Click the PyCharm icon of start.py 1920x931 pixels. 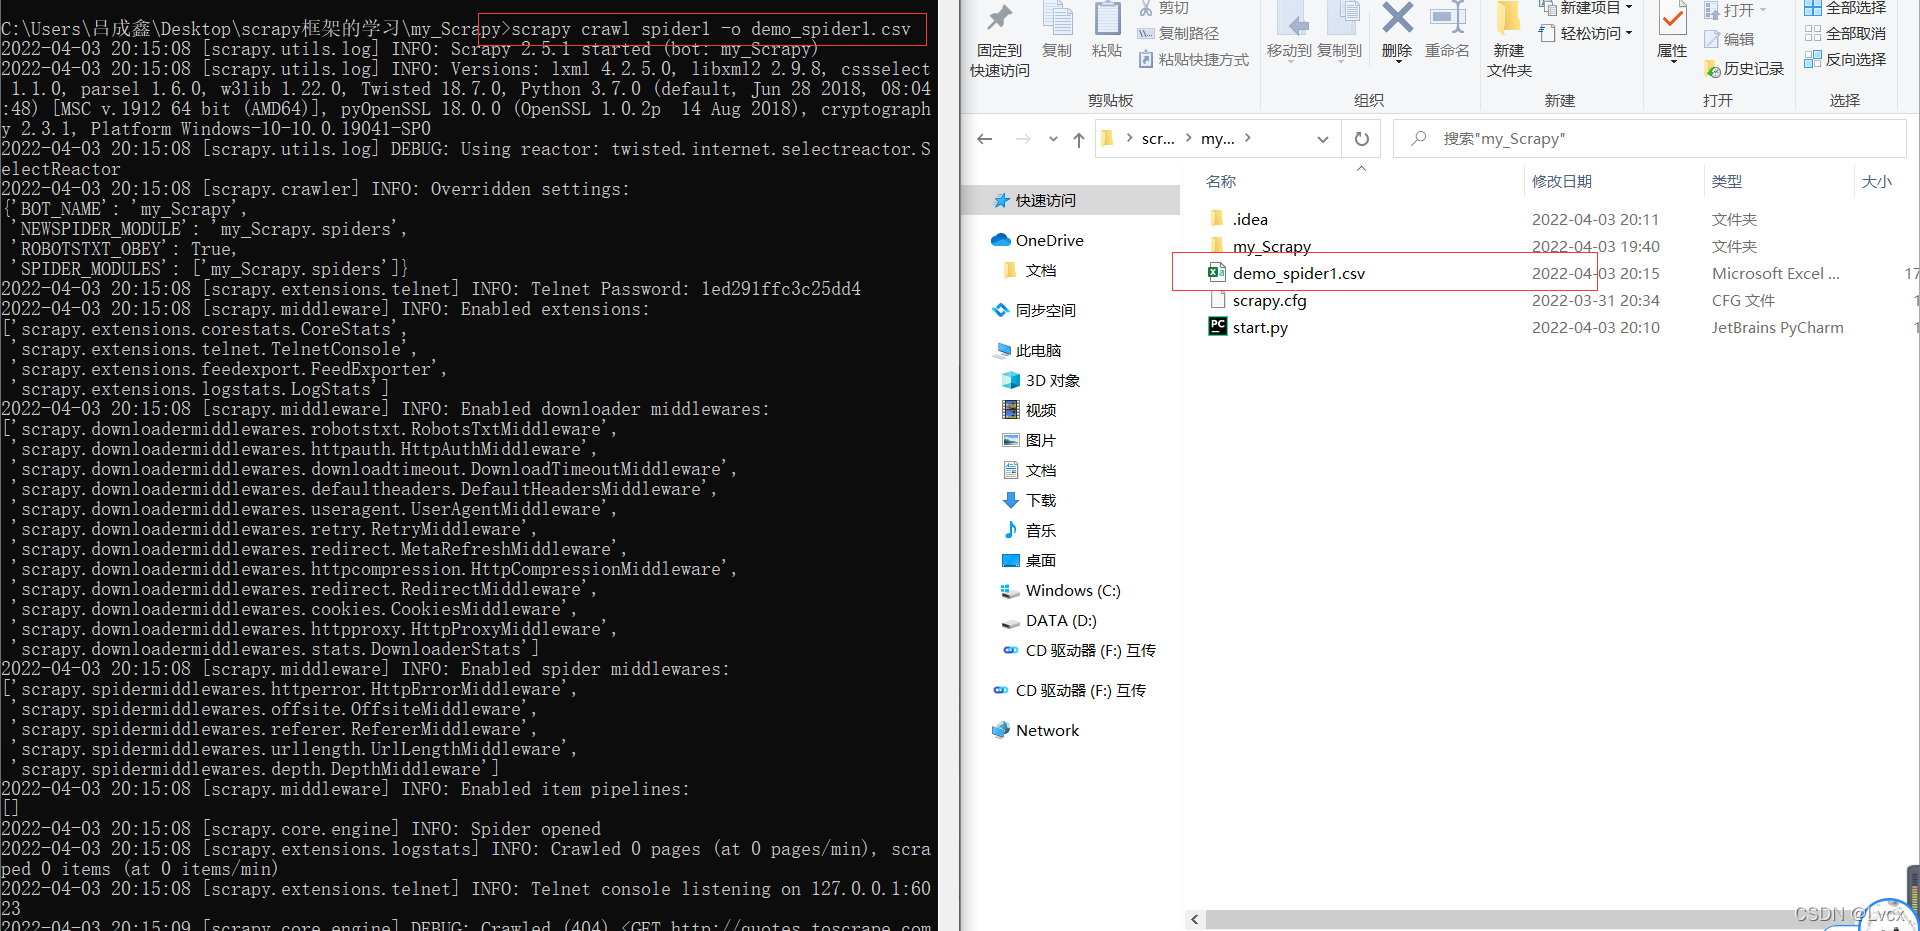[1217, 326]
